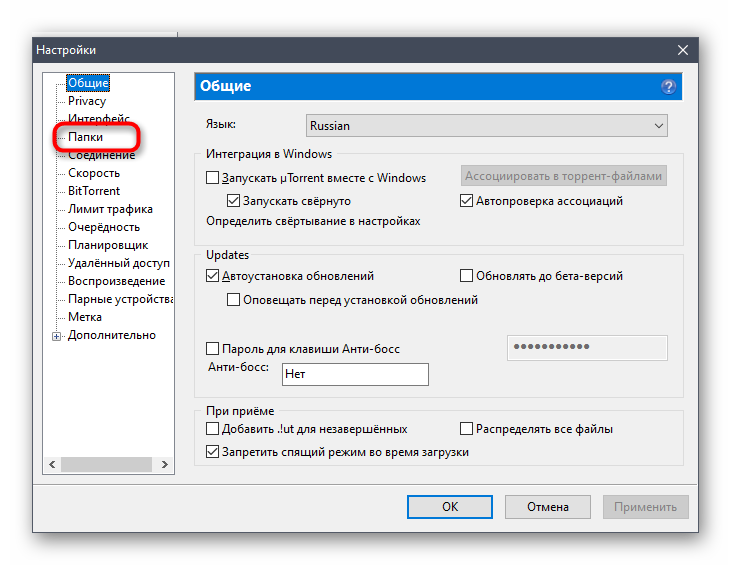This screenshot has width=731, height=565.
Task: Check Добавить .!ut для незавершённых
Action: [x=213, y=429]
